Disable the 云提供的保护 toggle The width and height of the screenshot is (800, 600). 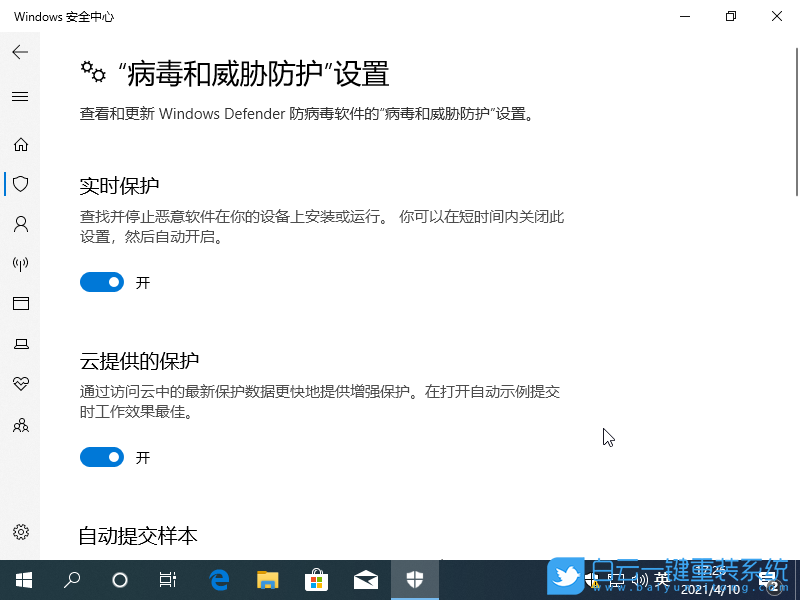click(101, 457)
